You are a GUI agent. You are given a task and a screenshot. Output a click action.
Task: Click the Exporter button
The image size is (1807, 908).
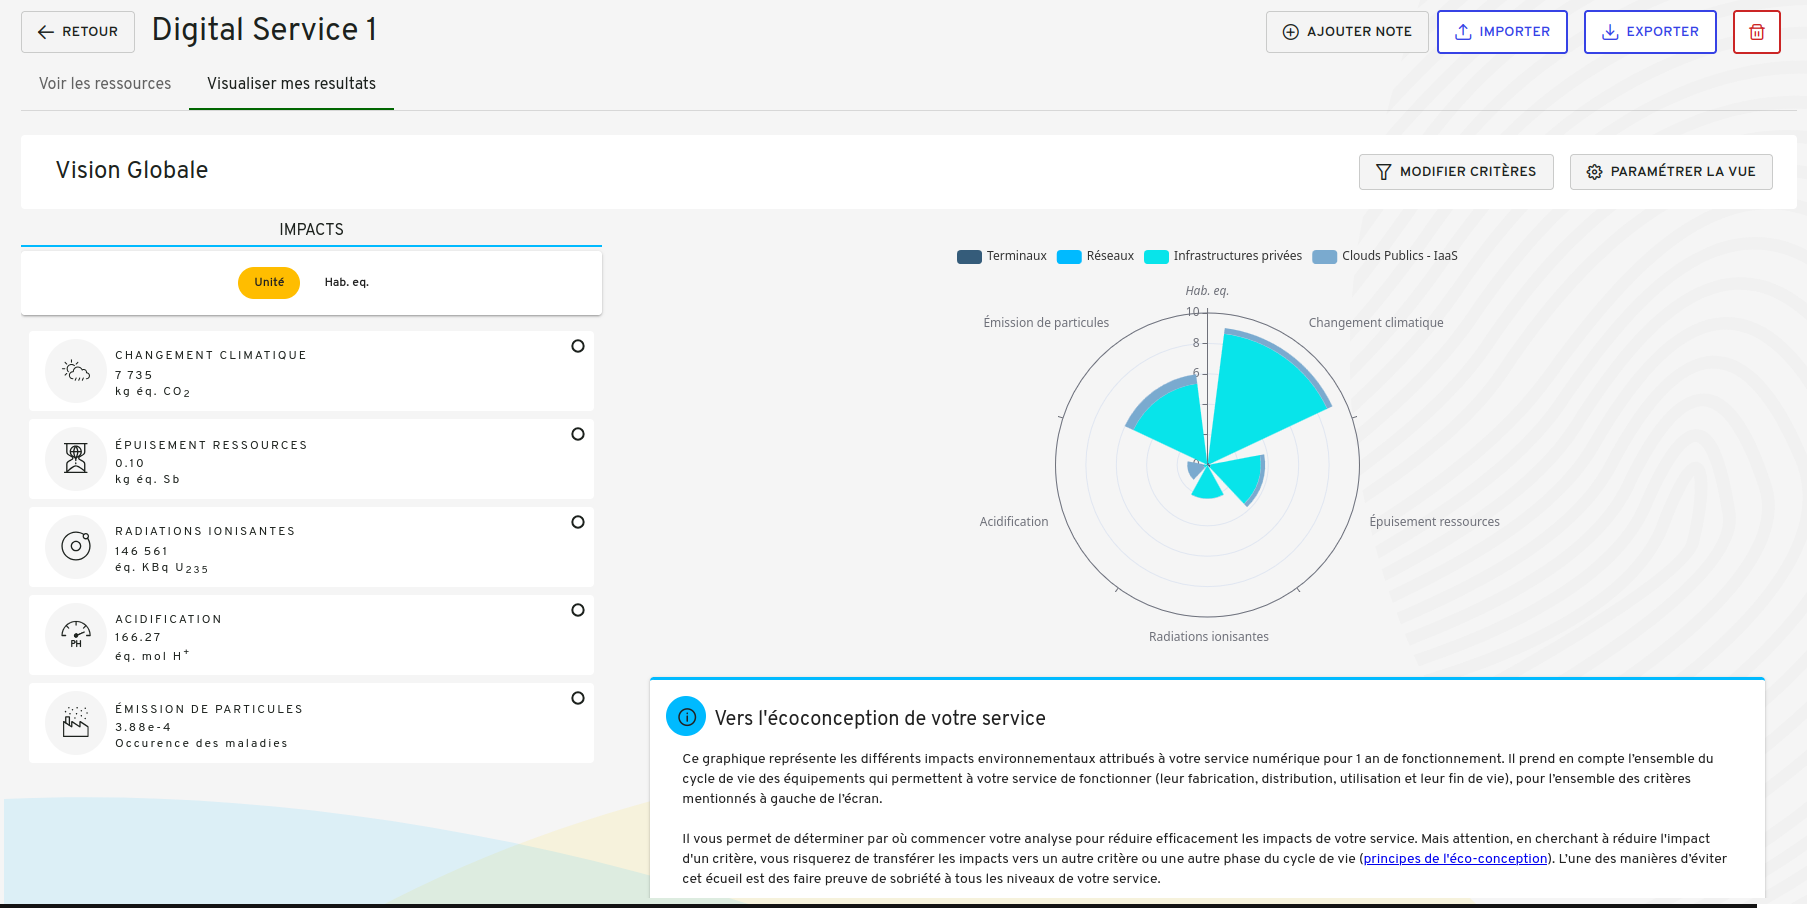[1650, 32]
